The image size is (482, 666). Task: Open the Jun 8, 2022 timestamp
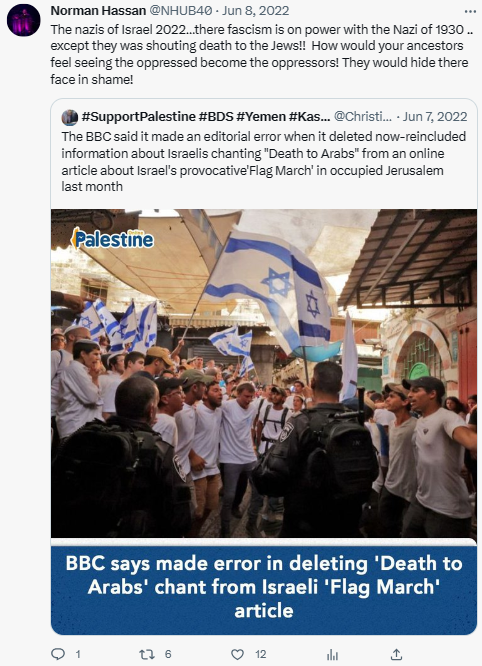click(256, 11)
